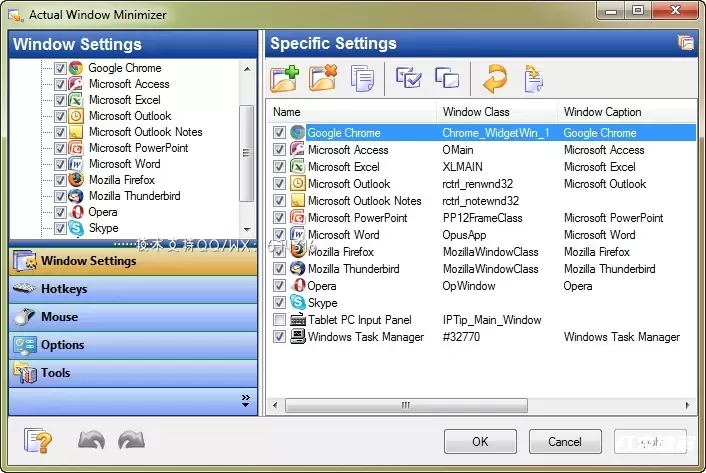Toggle Skype checkbox in the settings list
Viewport: 706px width, 473px height.
[279, 302]
